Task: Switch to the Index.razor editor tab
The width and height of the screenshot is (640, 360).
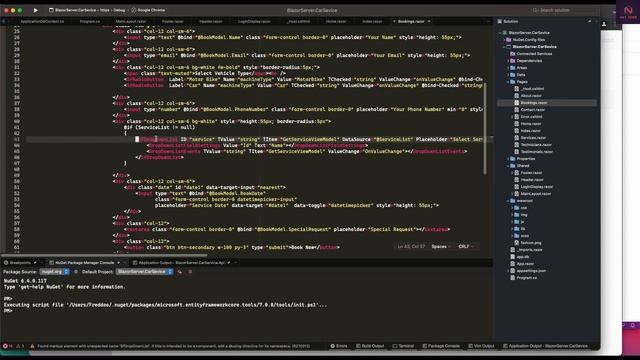Action: tap(372, 21)
